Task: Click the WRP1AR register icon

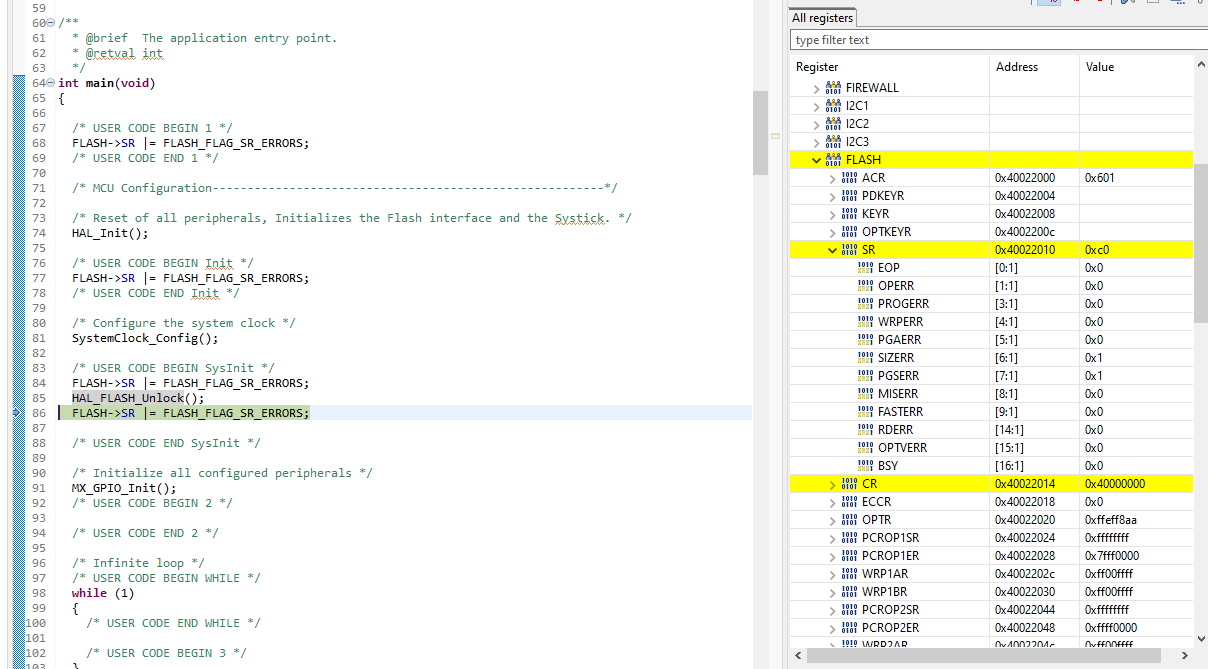Action: 848,573
